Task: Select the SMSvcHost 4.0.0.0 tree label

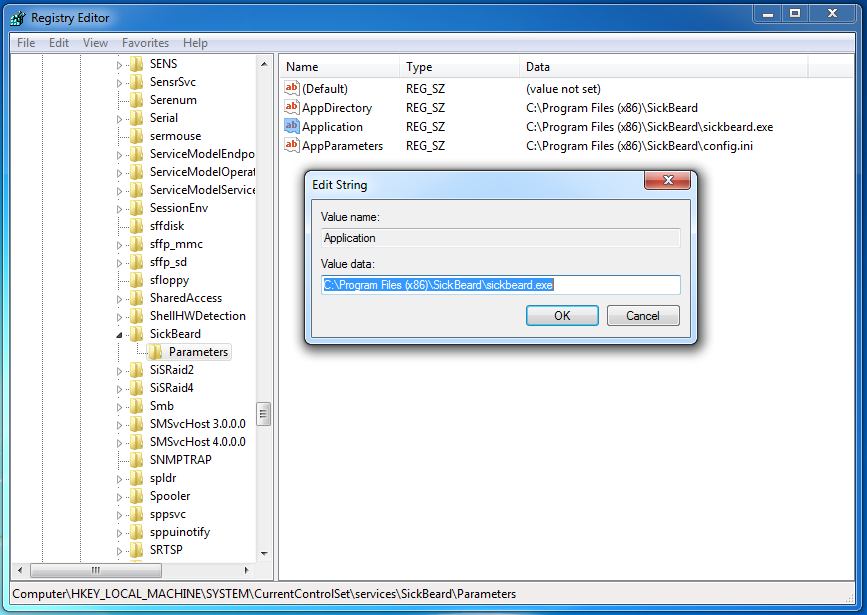Action: point(197,442)
